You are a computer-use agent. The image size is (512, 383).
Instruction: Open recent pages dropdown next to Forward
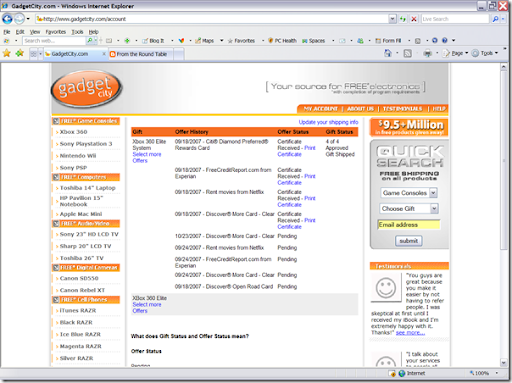coord(28,19)
